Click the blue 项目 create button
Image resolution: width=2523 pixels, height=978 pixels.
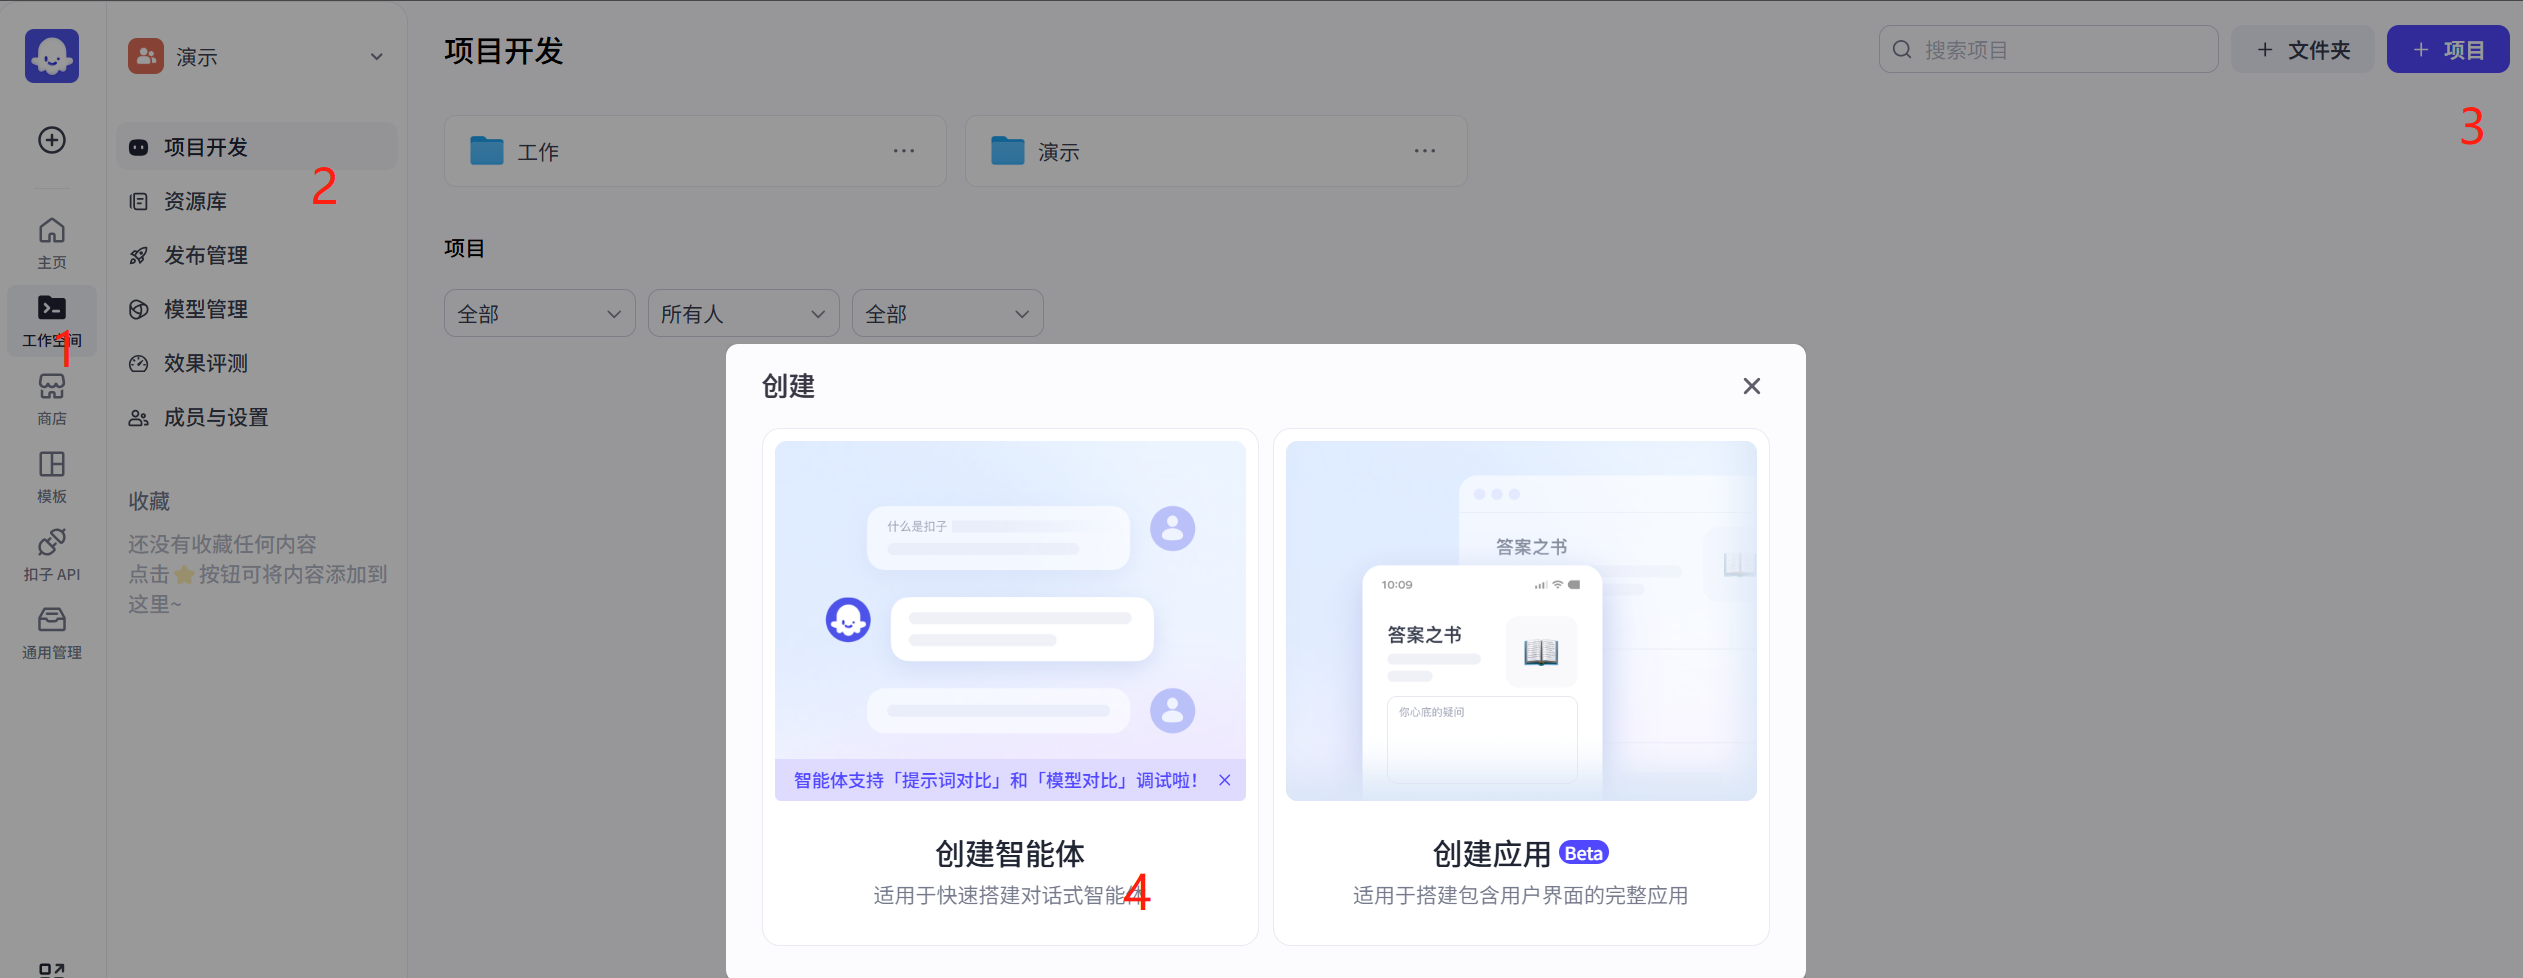click(2447, 50)
